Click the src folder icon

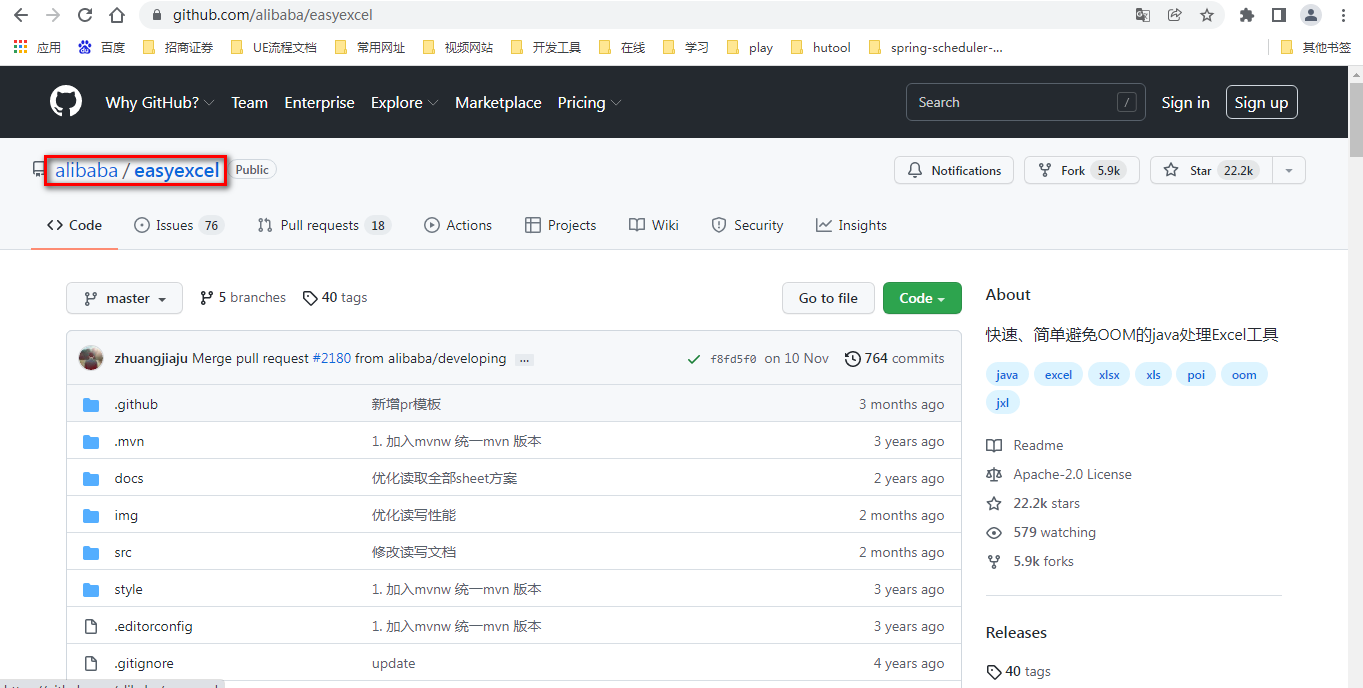tap(92, 552)
